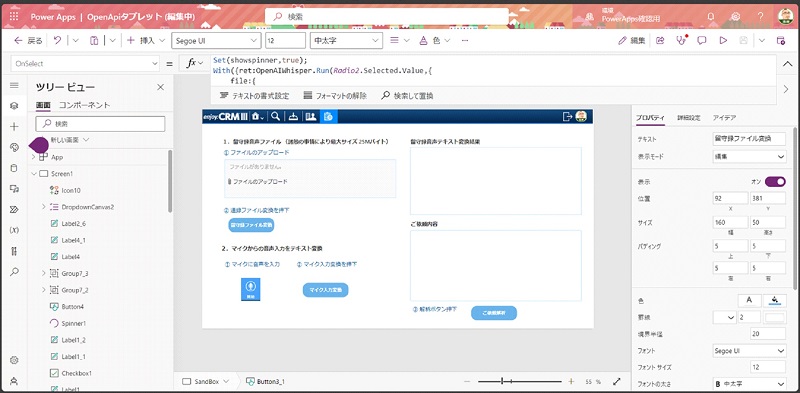Open the property selector OnSelect dropdown
The width and height of the screenshot is (800, 393).
pos(84,64)
